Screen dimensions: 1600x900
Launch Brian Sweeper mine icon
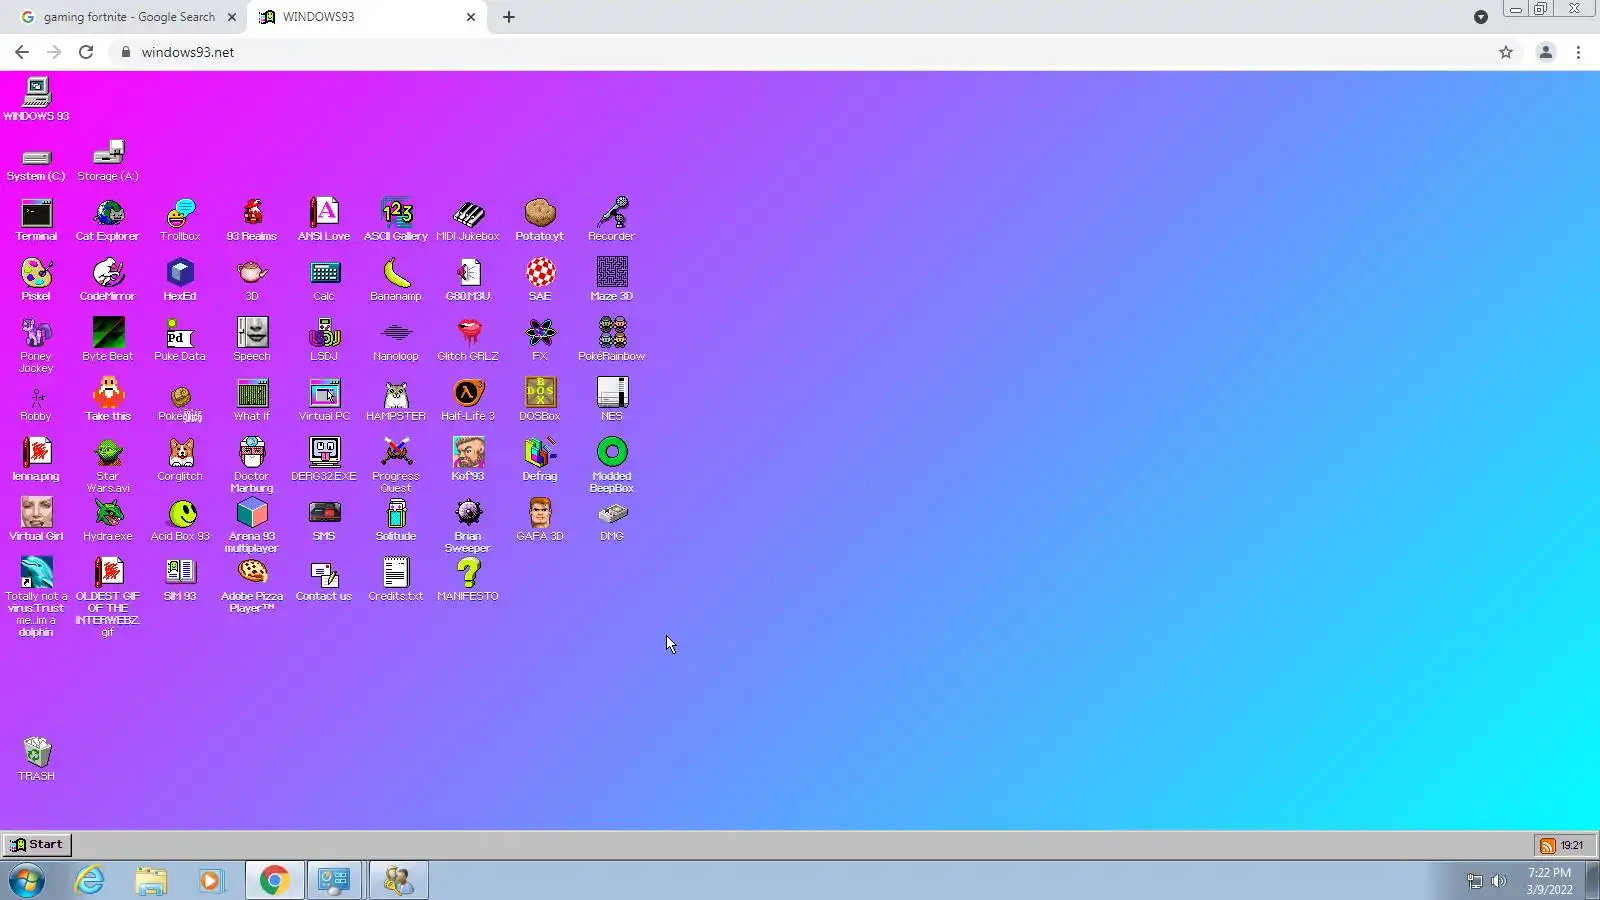tap(468, 525)
